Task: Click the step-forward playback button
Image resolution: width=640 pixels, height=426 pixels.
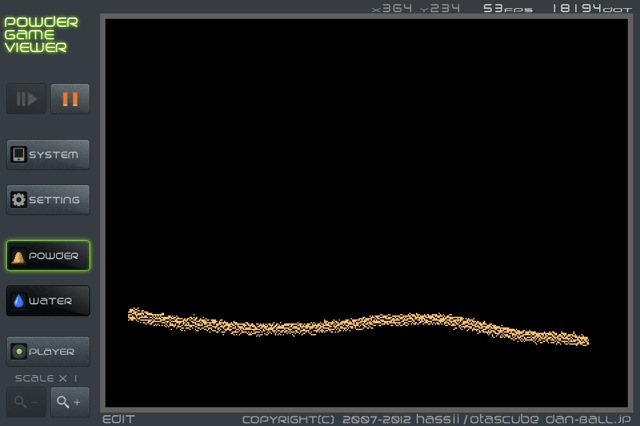Action: [26, 99]
